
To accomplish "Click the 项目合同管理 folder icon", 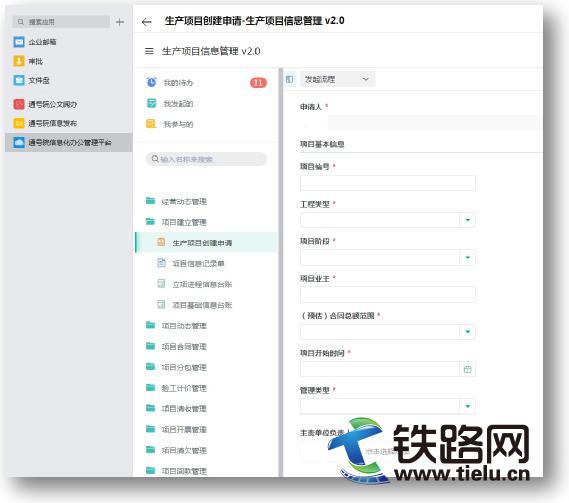I will pos(150,346).
